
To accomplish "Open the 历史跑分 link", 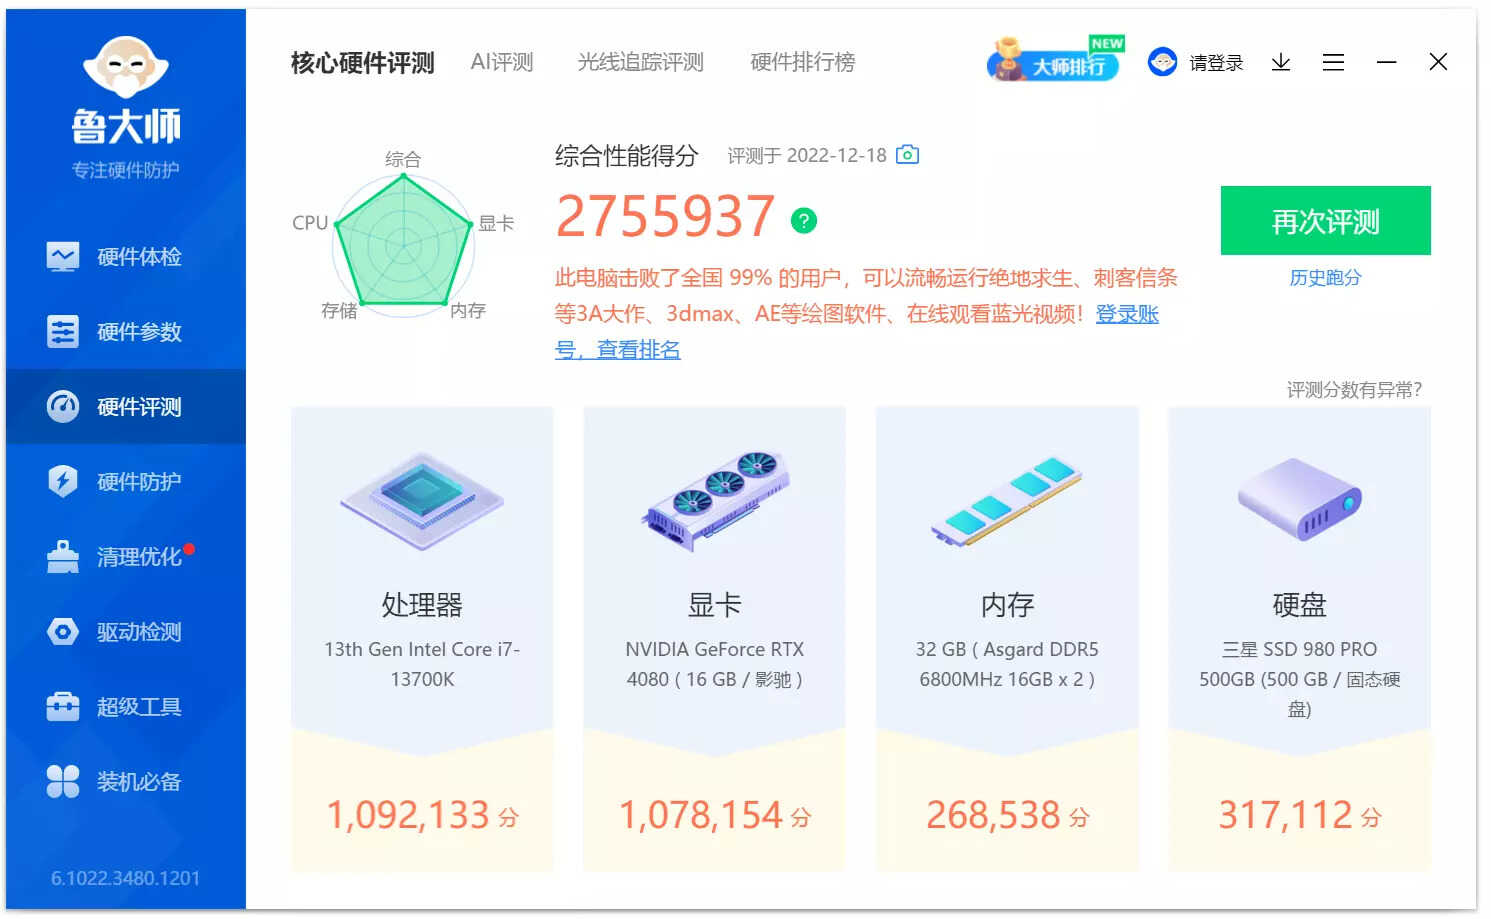I will tap(1325, 278).
